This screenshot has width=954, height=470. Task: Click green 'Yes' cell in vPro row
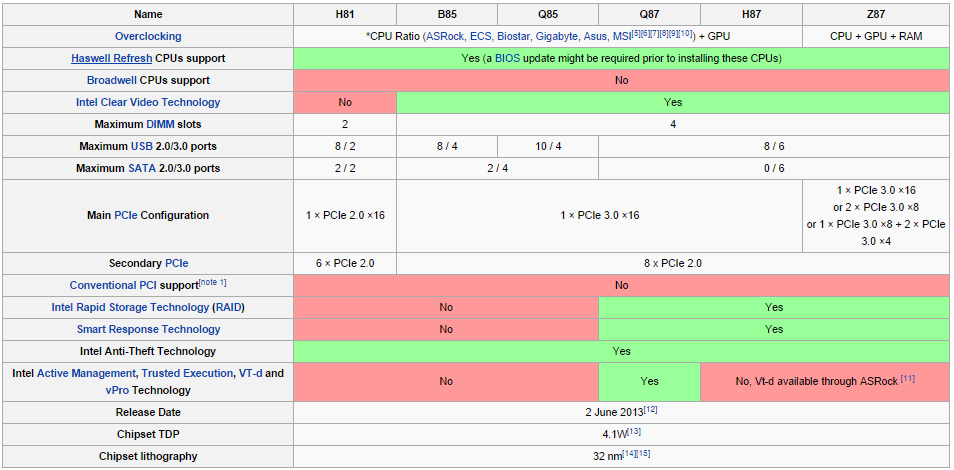649,381
